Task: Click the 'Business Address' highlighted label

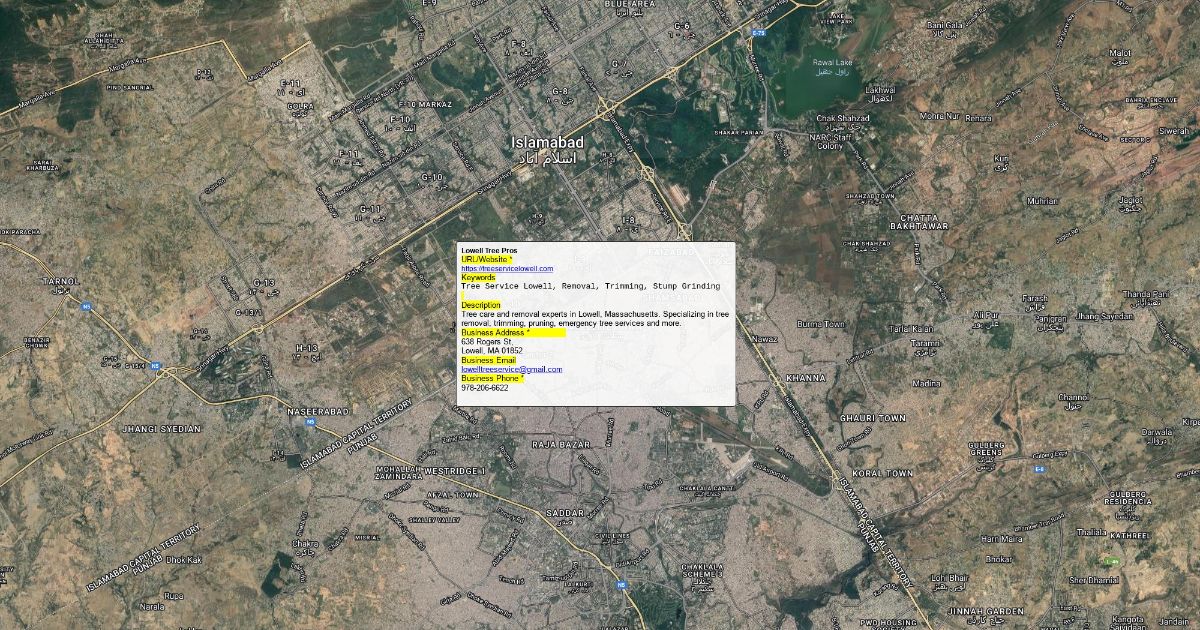Action: (x=513, y=332)
